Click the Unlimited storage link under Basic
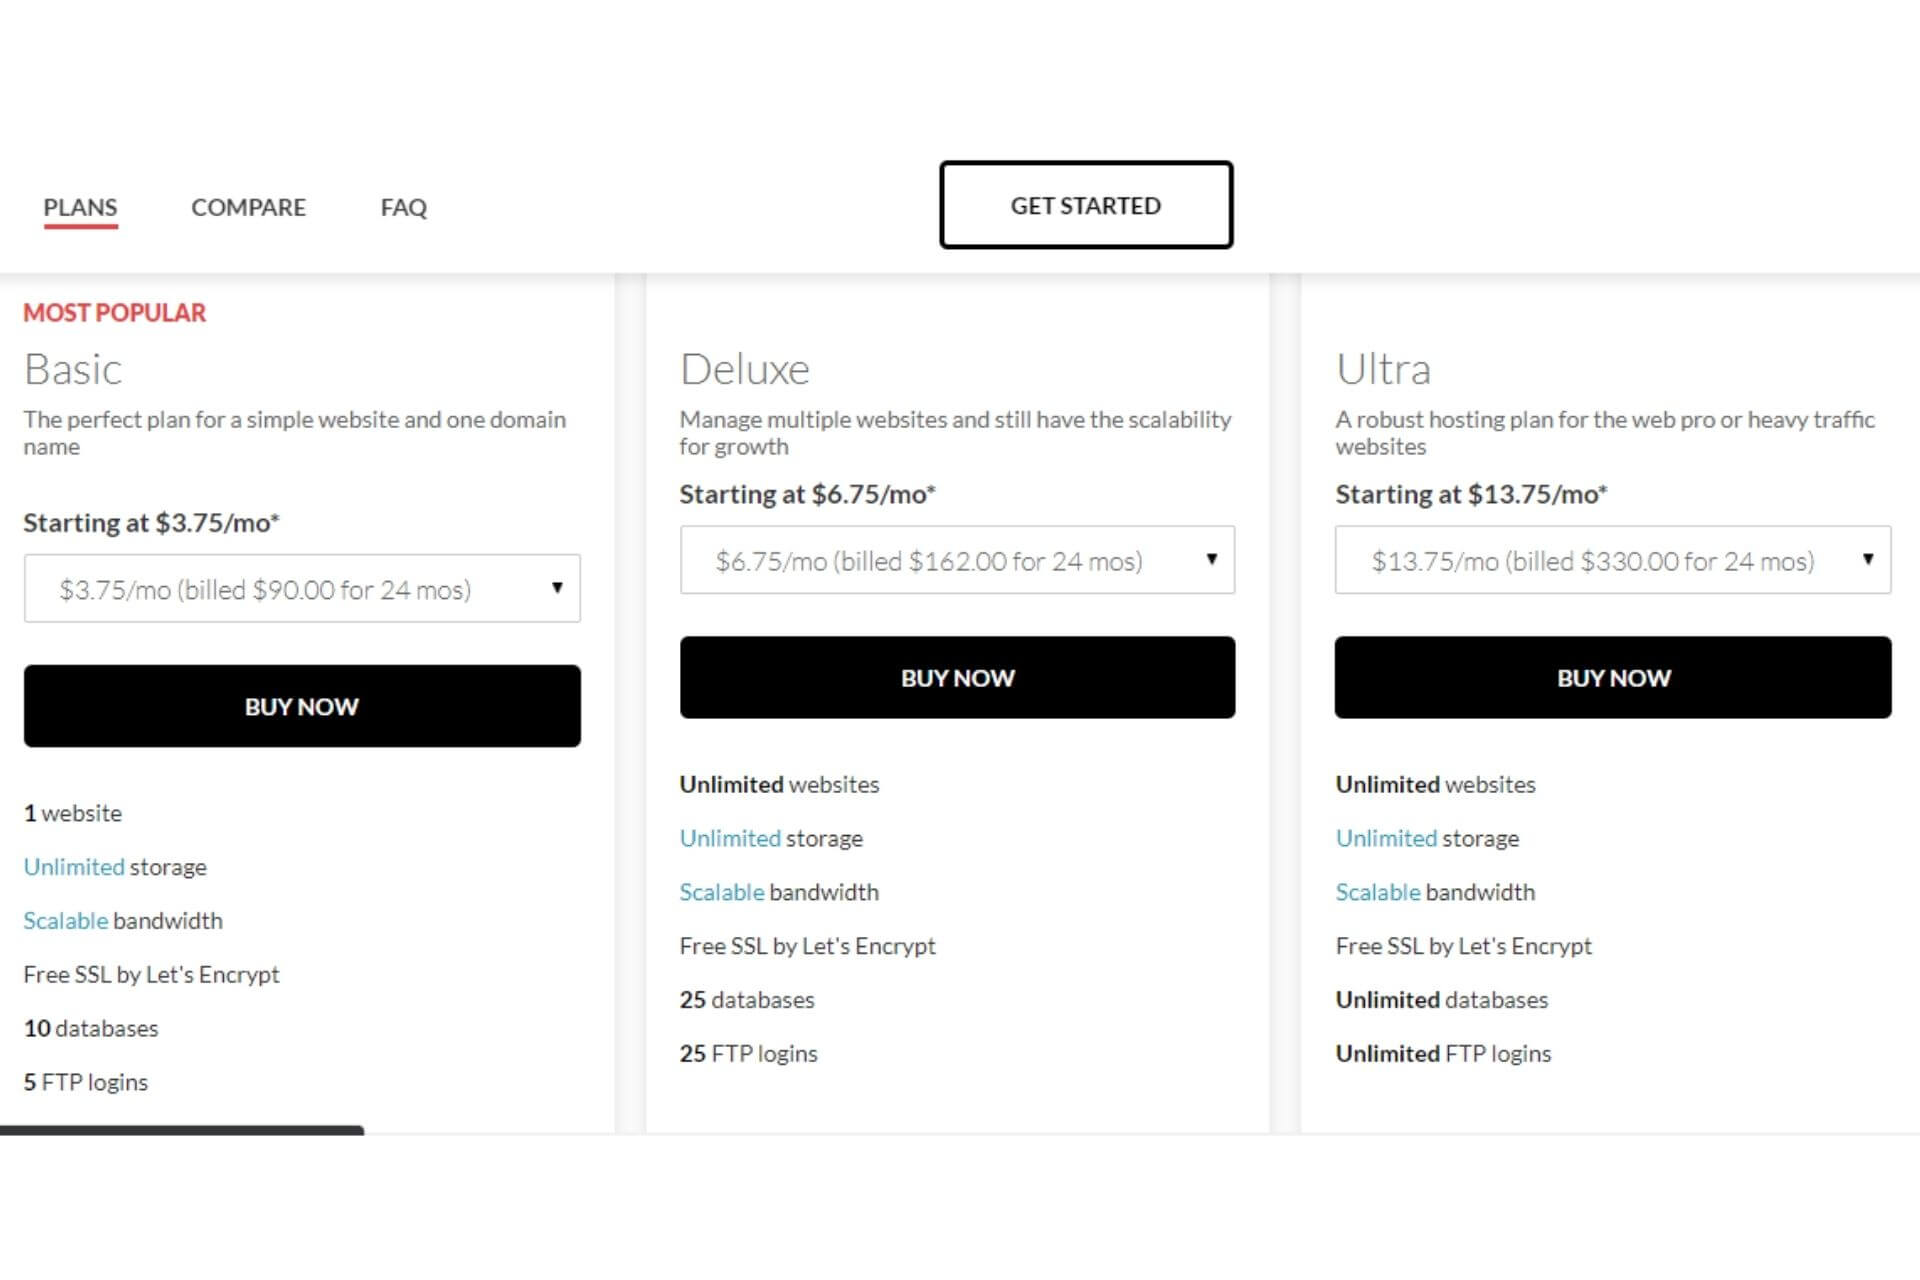Screen dimensions: 1920x1280 pos(74,867)
